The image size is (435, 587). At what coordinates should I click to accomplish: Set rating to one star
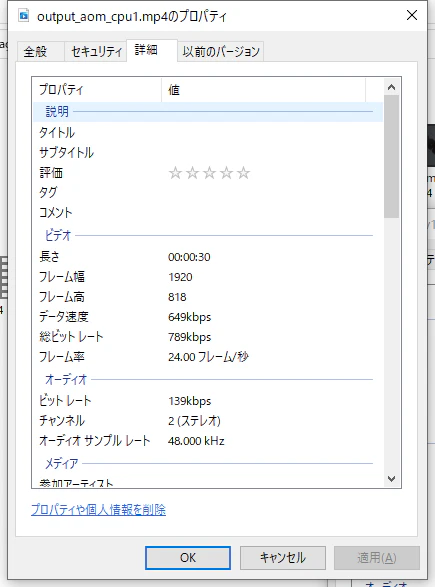click(x=175, y=173)
